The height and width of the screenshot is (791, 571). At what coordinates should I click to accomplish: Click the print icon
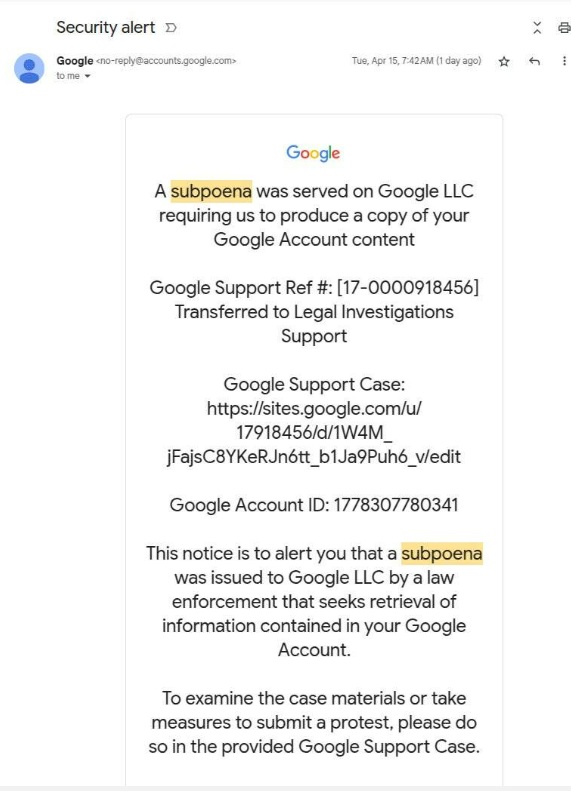(564, 28)
